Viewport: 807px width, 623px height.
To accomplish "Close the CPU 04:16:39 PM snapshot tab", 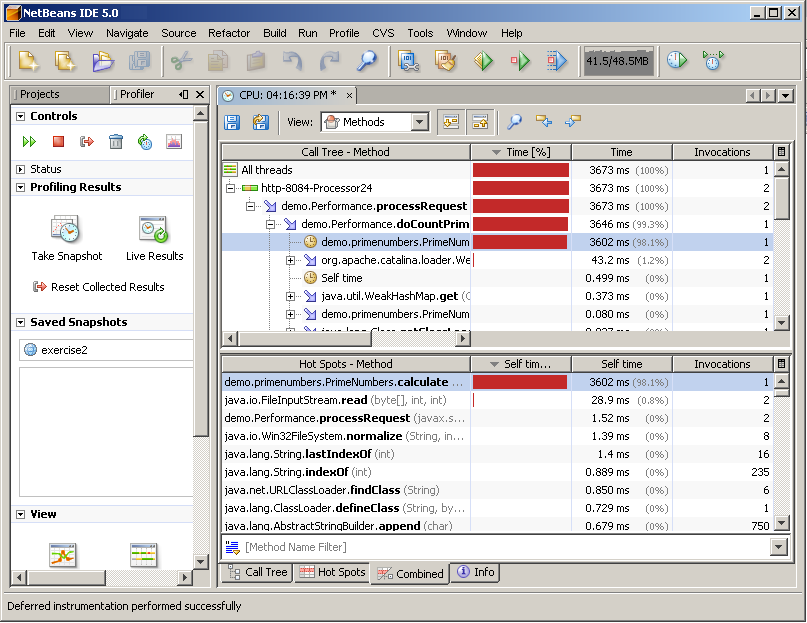I will (349, 95).
